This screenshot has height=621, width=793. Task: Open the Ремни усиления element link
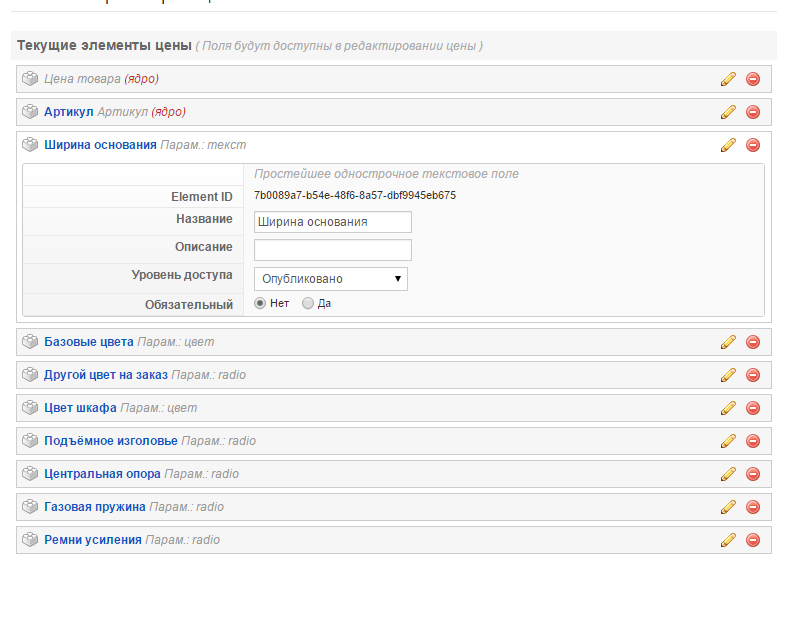93,540
